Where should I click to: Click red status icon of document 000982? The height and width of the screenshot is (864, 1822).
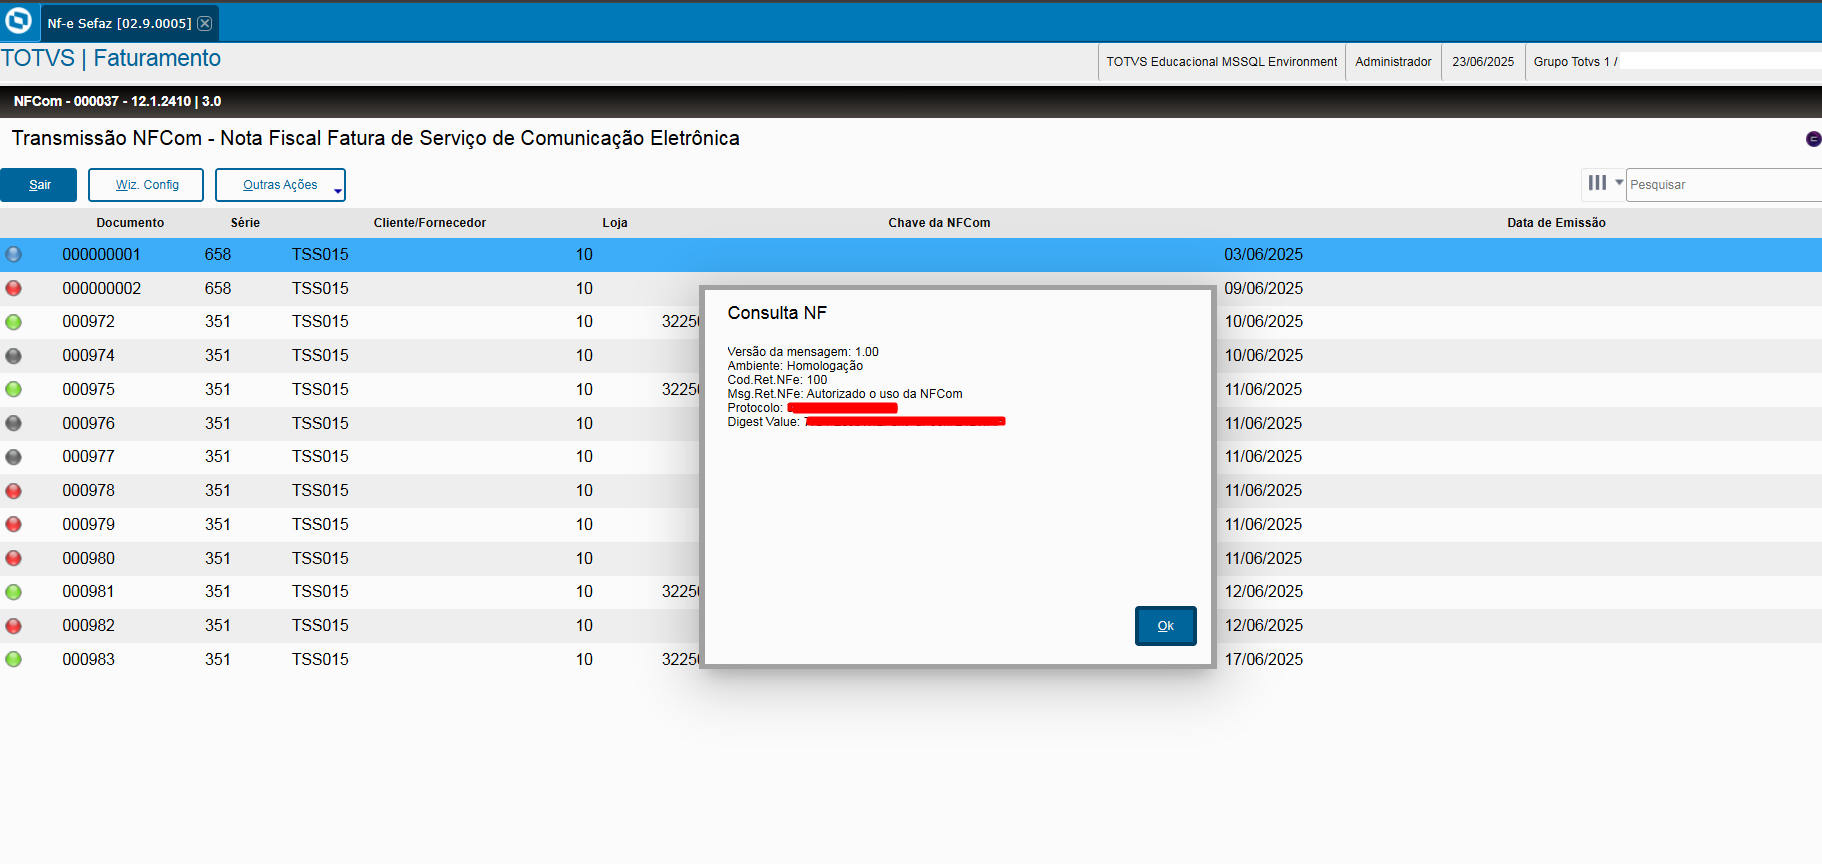13,625
